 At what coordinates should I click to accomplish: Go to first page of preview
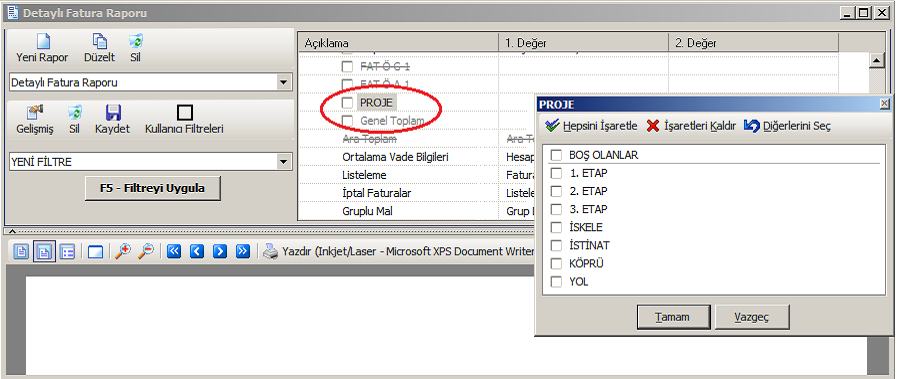174,251
